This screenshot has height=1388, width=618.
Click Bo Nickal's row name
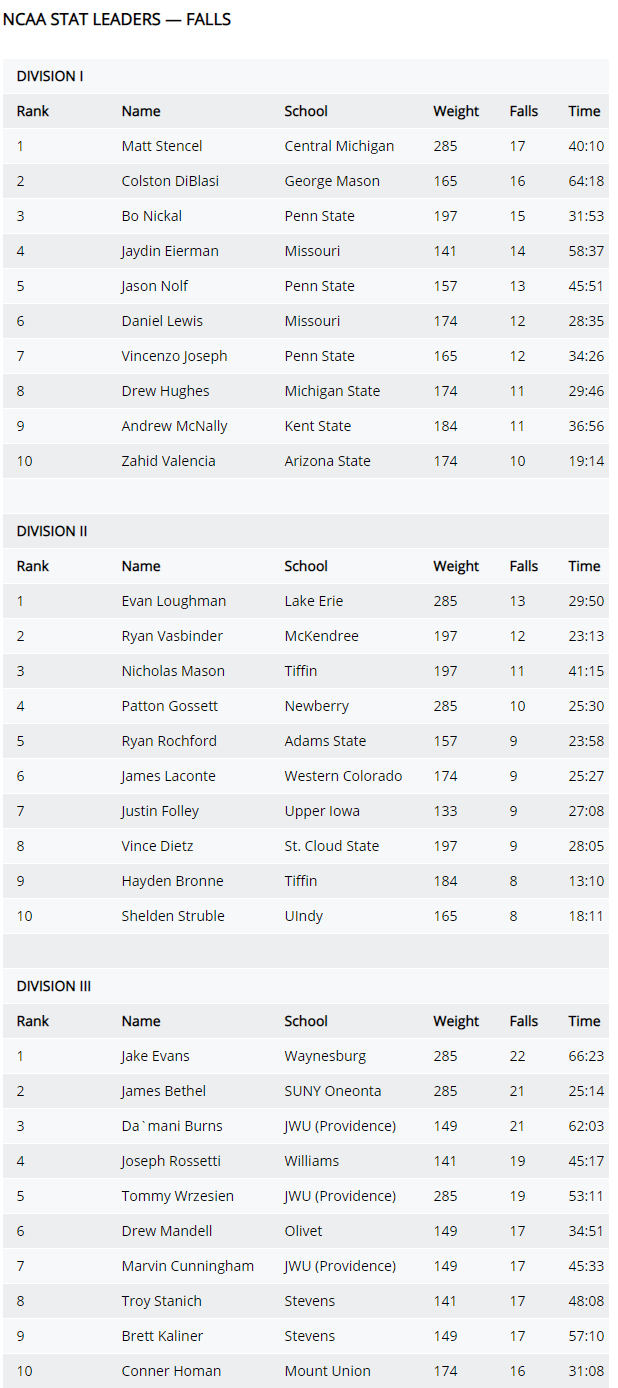152,216
